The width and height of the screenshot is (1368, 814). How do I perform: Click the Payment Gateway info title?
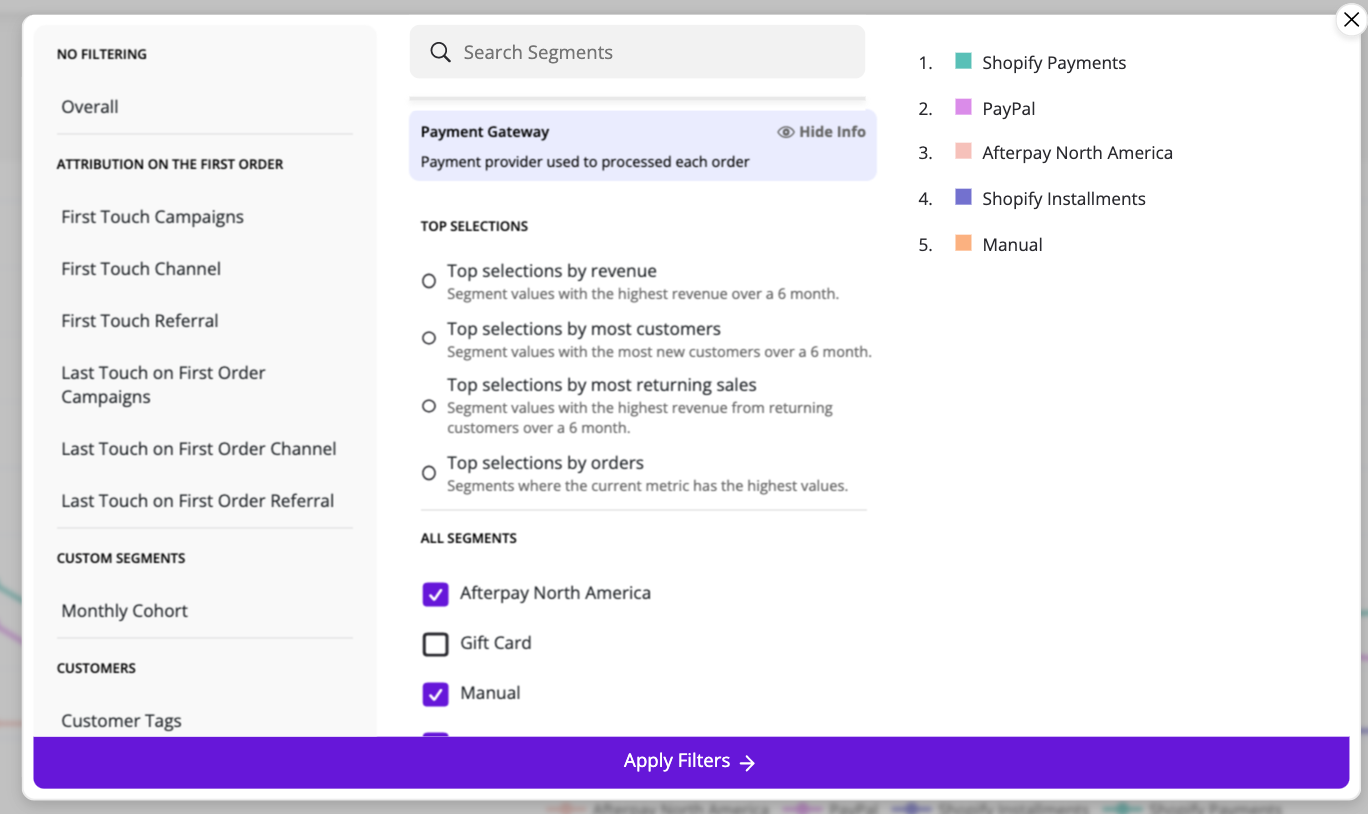(485, 132)
